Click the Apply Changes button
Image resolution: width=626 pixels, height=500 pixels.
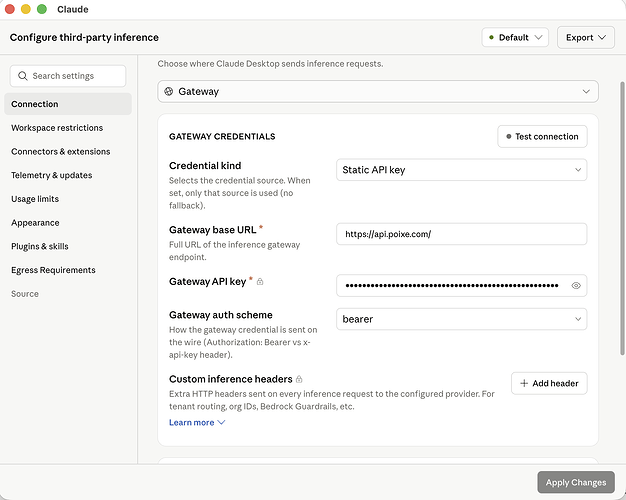(x=576, y=482)
